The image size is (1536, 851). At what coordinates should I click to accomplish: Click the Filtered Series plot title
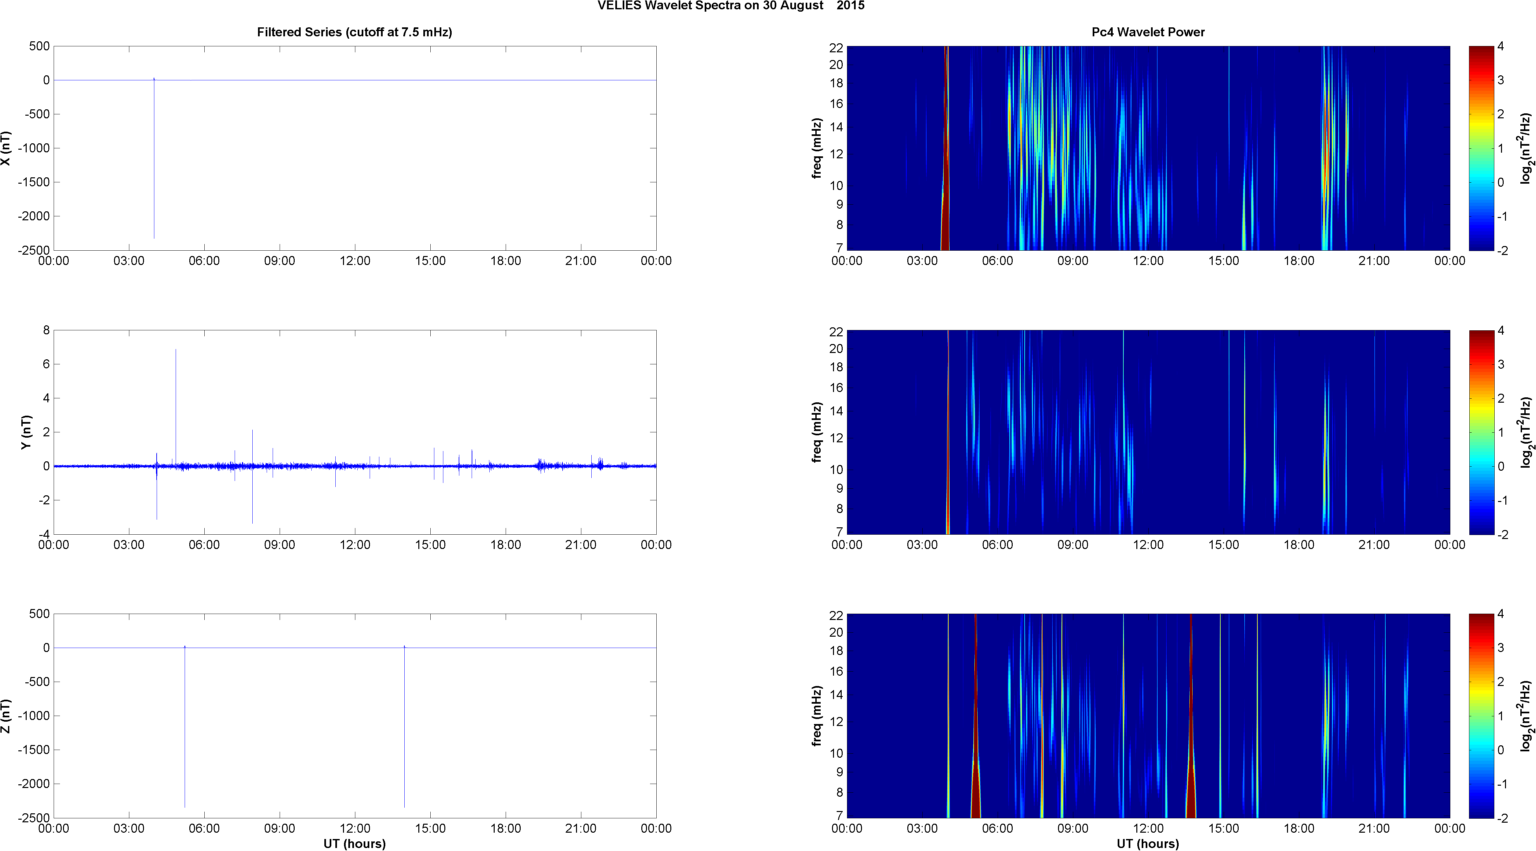[x=354, y=32]
